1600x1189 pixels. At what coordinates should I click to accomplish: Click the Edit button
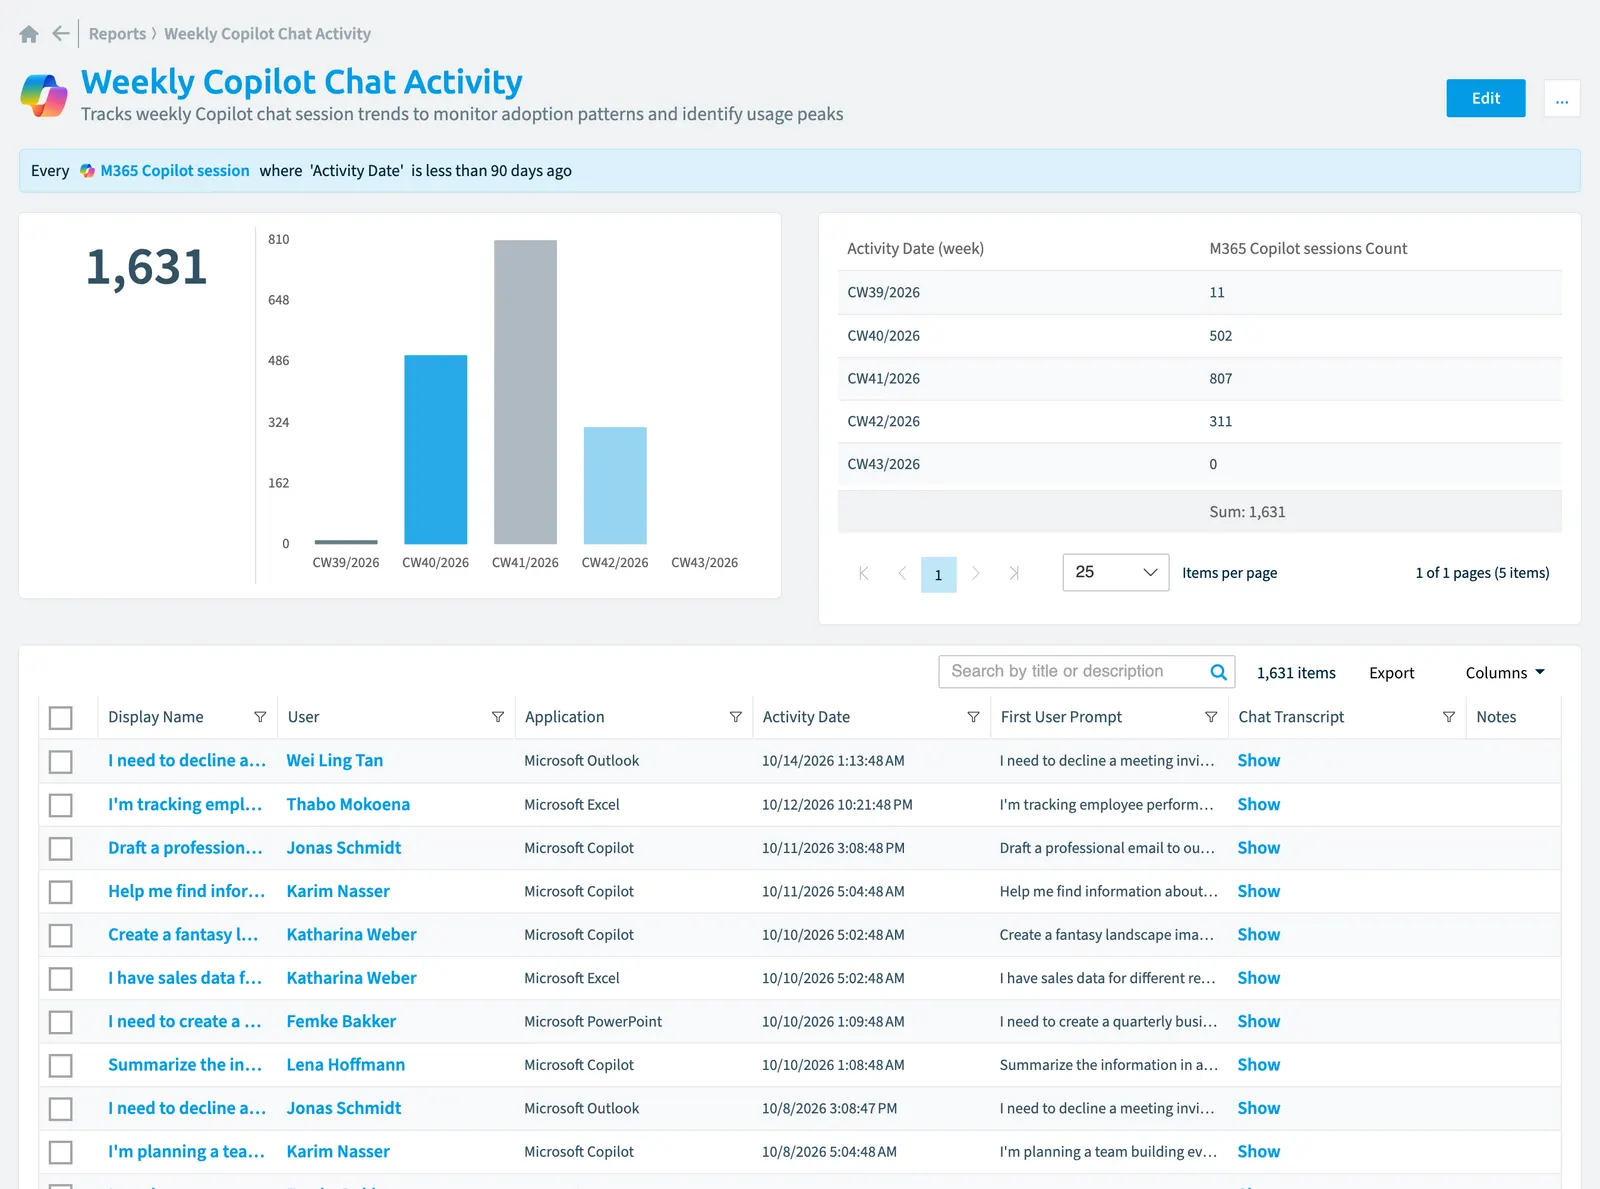click(x=1486, y=98)
